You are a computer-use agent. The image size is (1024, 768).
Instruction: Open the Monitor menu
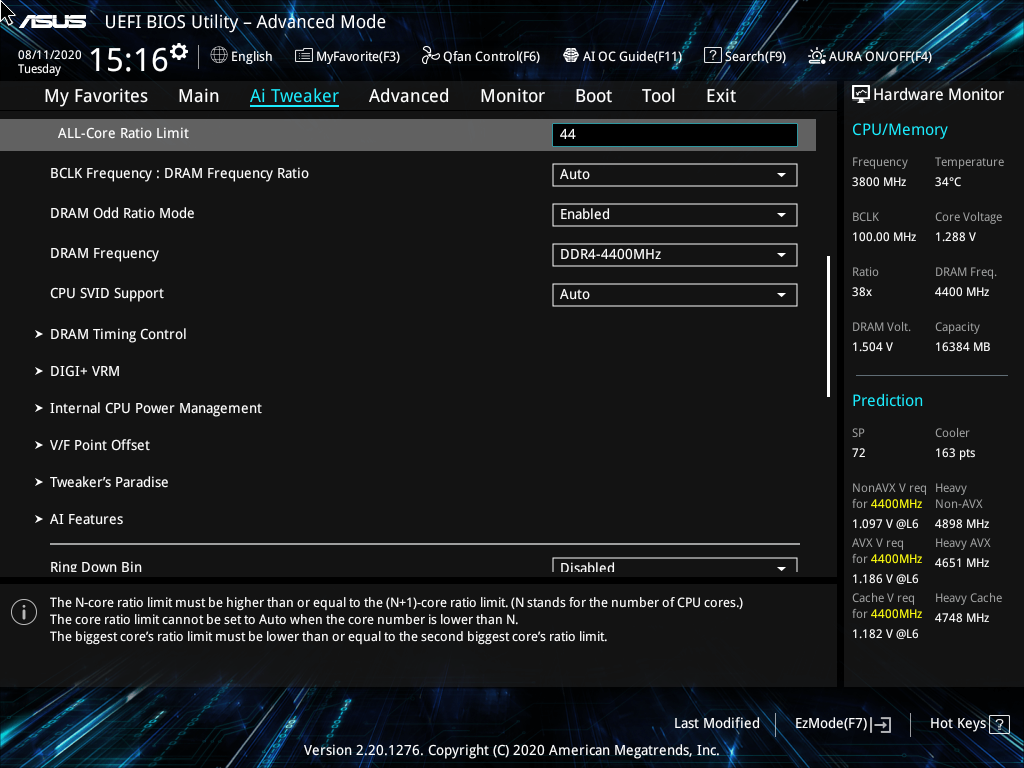(512, 95)
